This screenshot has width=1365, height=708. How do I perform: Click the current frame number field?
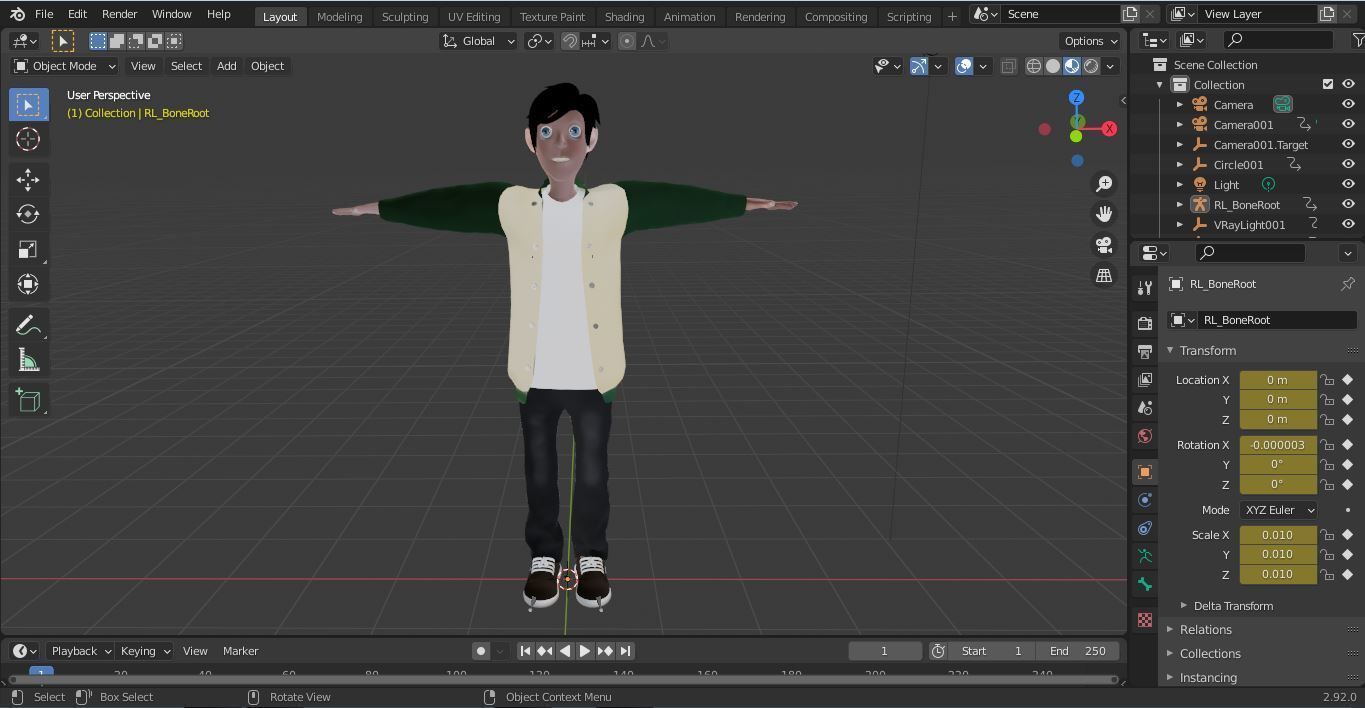(x=884, y=651)
